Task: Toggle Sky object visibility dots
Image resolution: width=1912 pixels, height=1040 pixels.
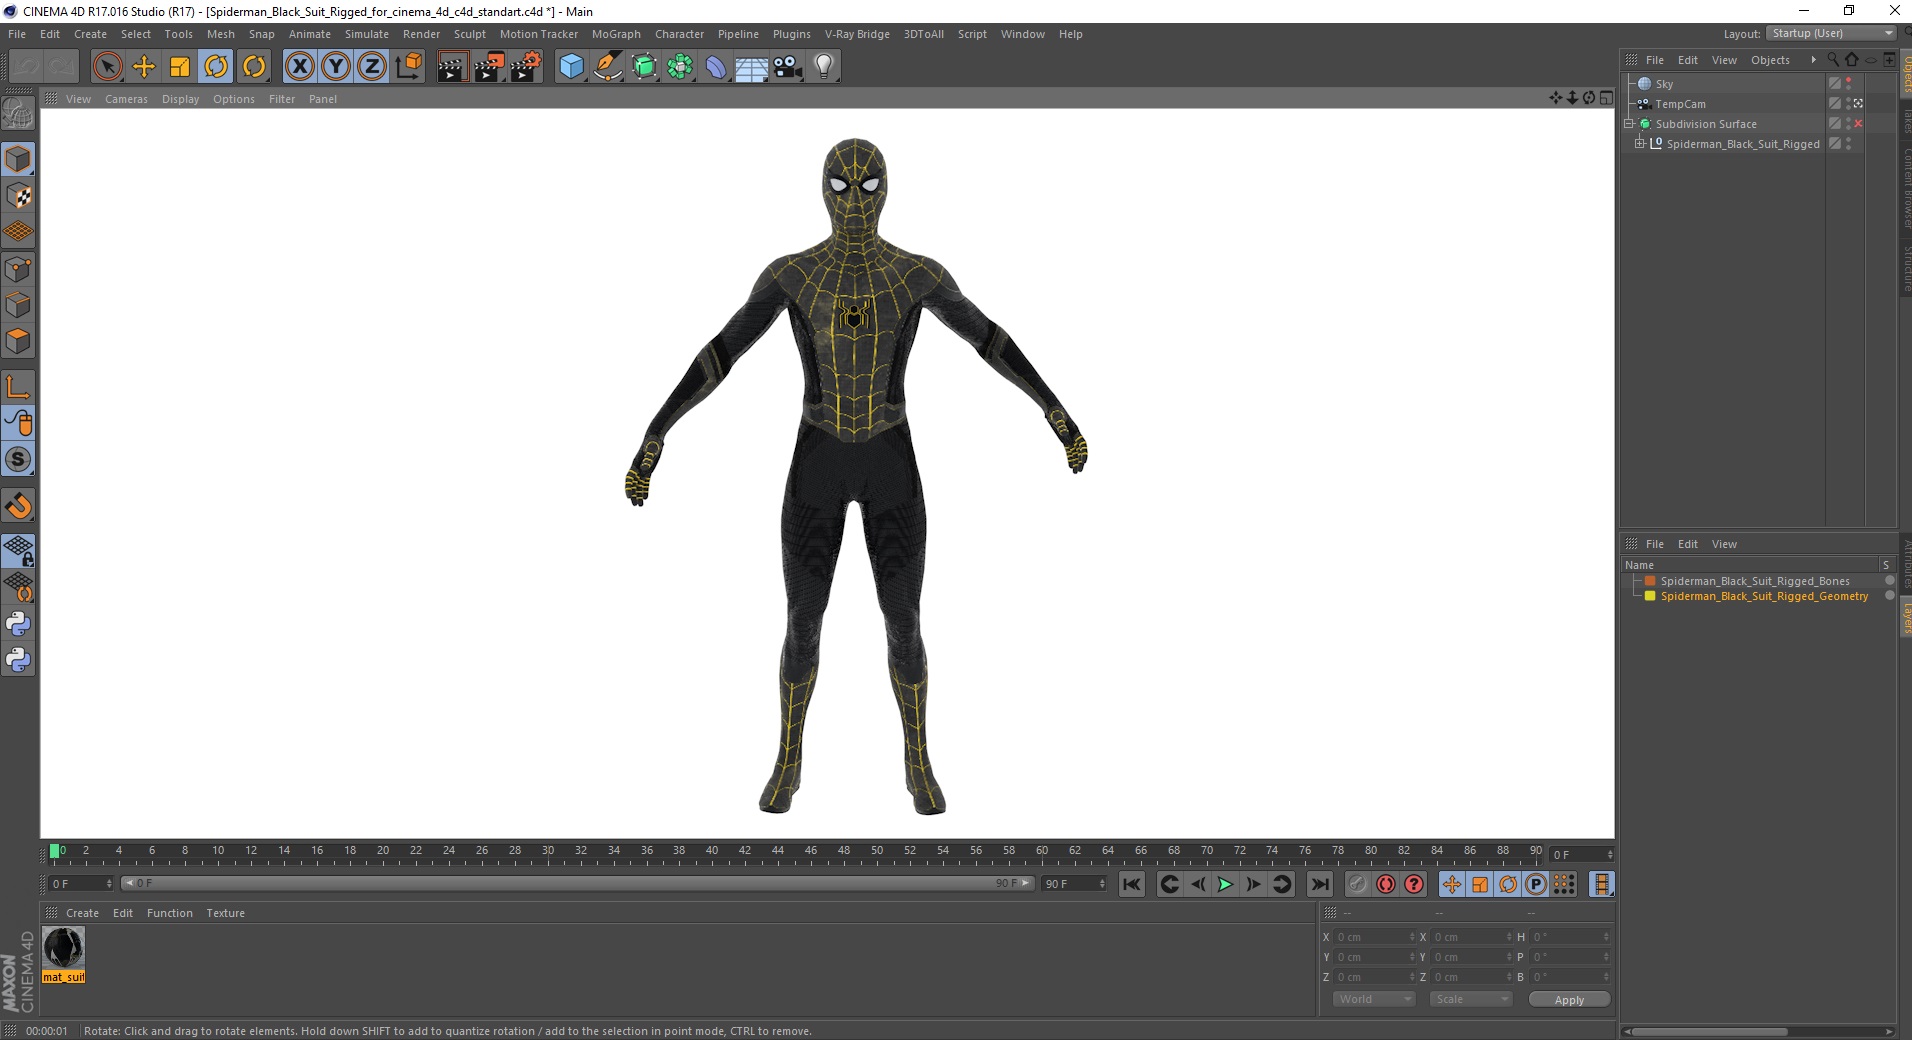Action: point(1849,84)
